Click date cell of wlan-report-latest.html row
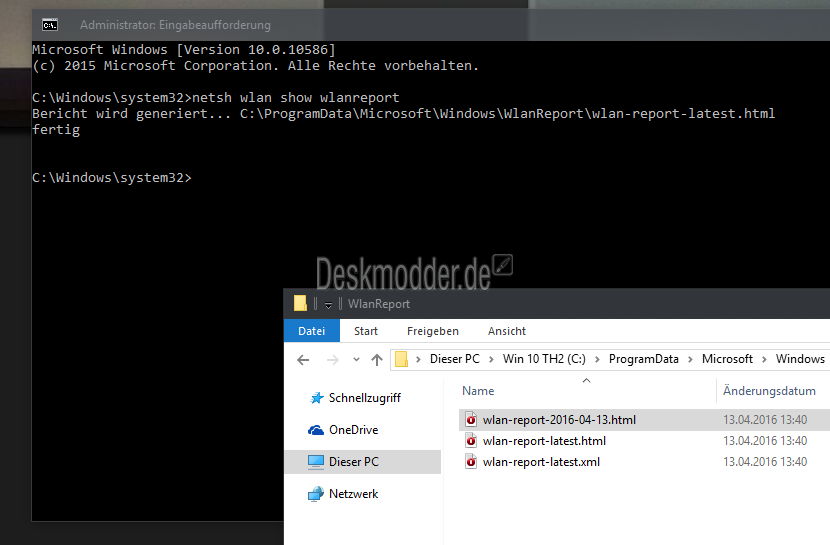Screen dimensions: 830x545 765,441
